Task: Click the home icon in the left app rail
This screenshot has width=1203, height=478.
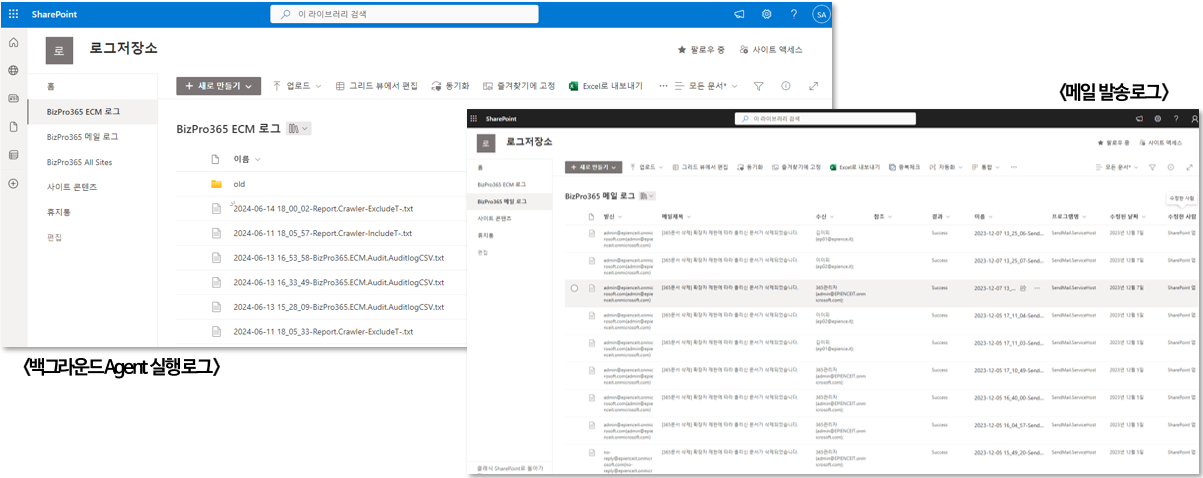Action: (x=13, y=43)
